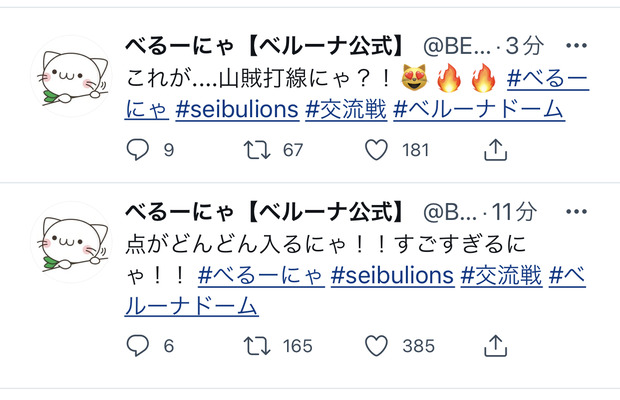Image resolution: width=620 pixels, height=400 pixels.
Task: Open the more options menu on the 3分 tweet
Action: pos(576,45)
